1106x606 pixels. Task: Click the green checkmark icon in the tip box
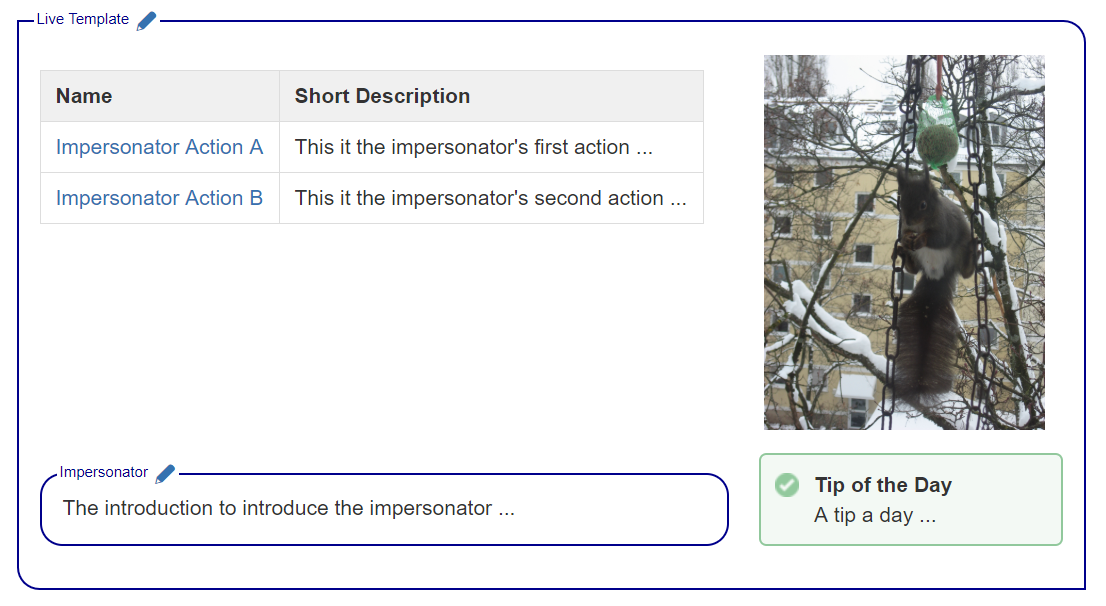pyautogui.click(x=787, y=485)
